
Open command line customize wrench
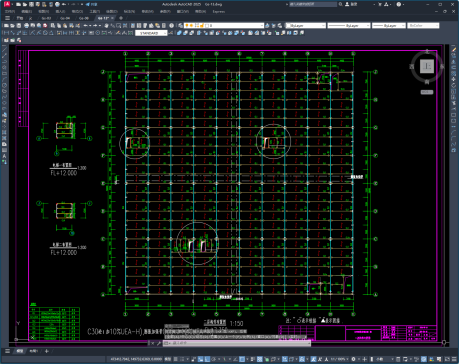click(159, 343)
